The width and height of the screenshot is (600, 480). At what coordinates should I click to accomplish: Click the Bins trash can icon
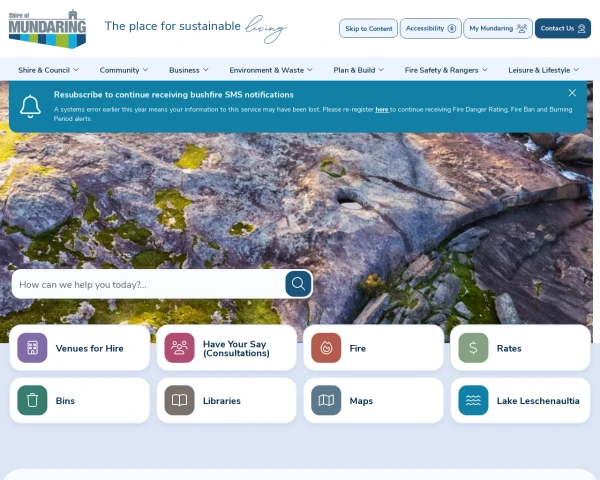click(33, 400)
